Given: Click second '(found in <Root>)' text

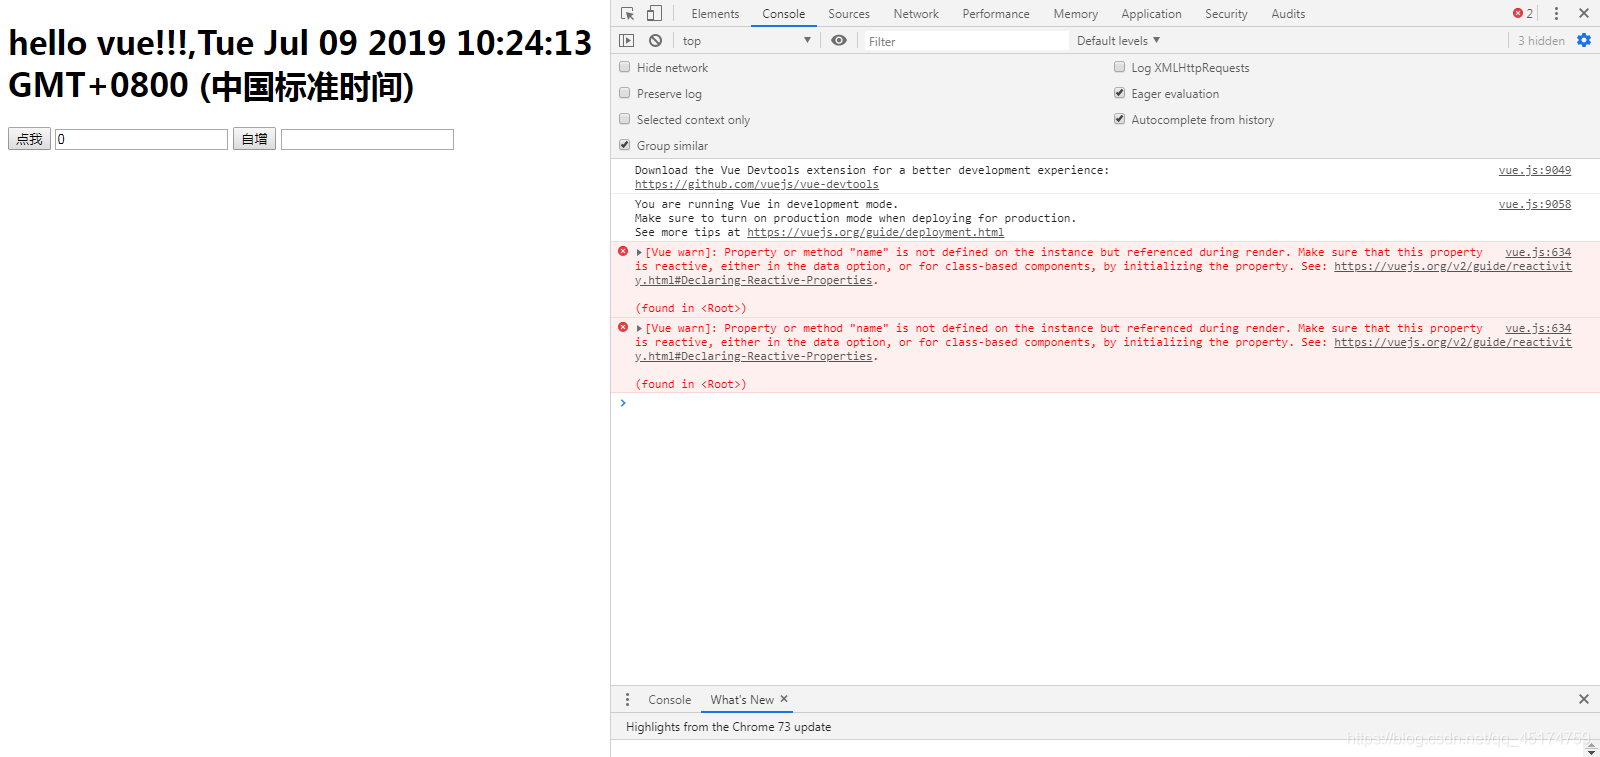Looking at the screenshot, I should click(x=691, y=385).
